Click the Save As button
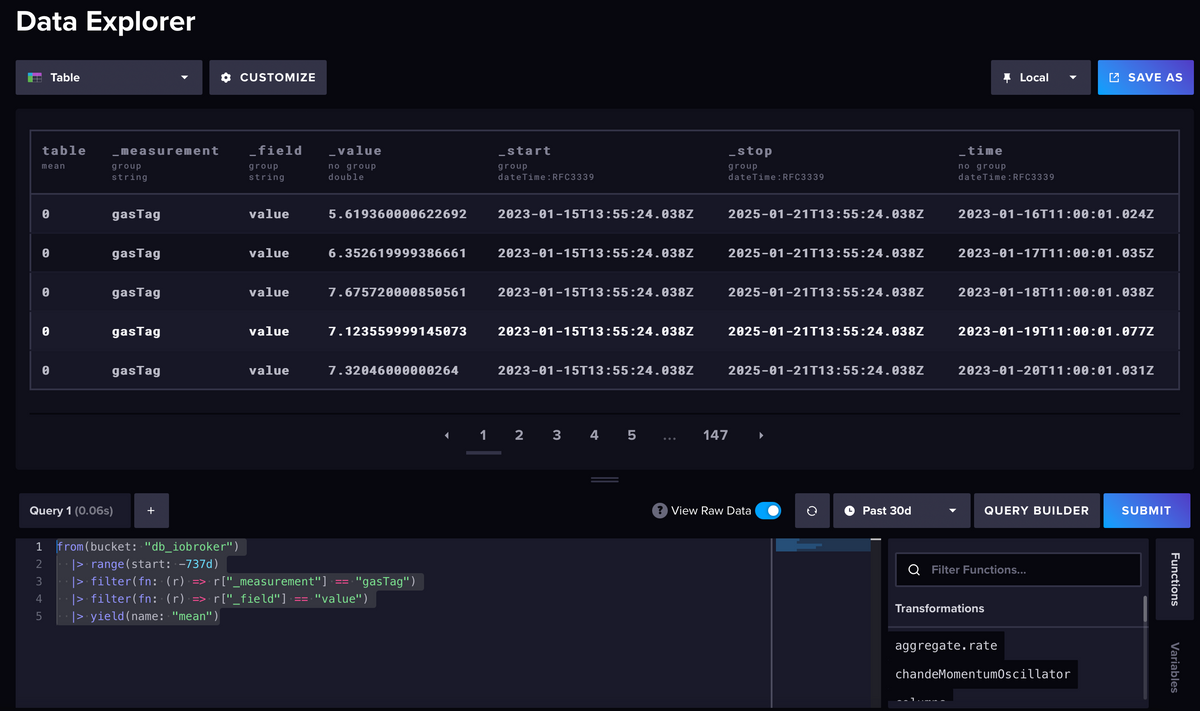The image size is (1200, 711). (1145, 77)
